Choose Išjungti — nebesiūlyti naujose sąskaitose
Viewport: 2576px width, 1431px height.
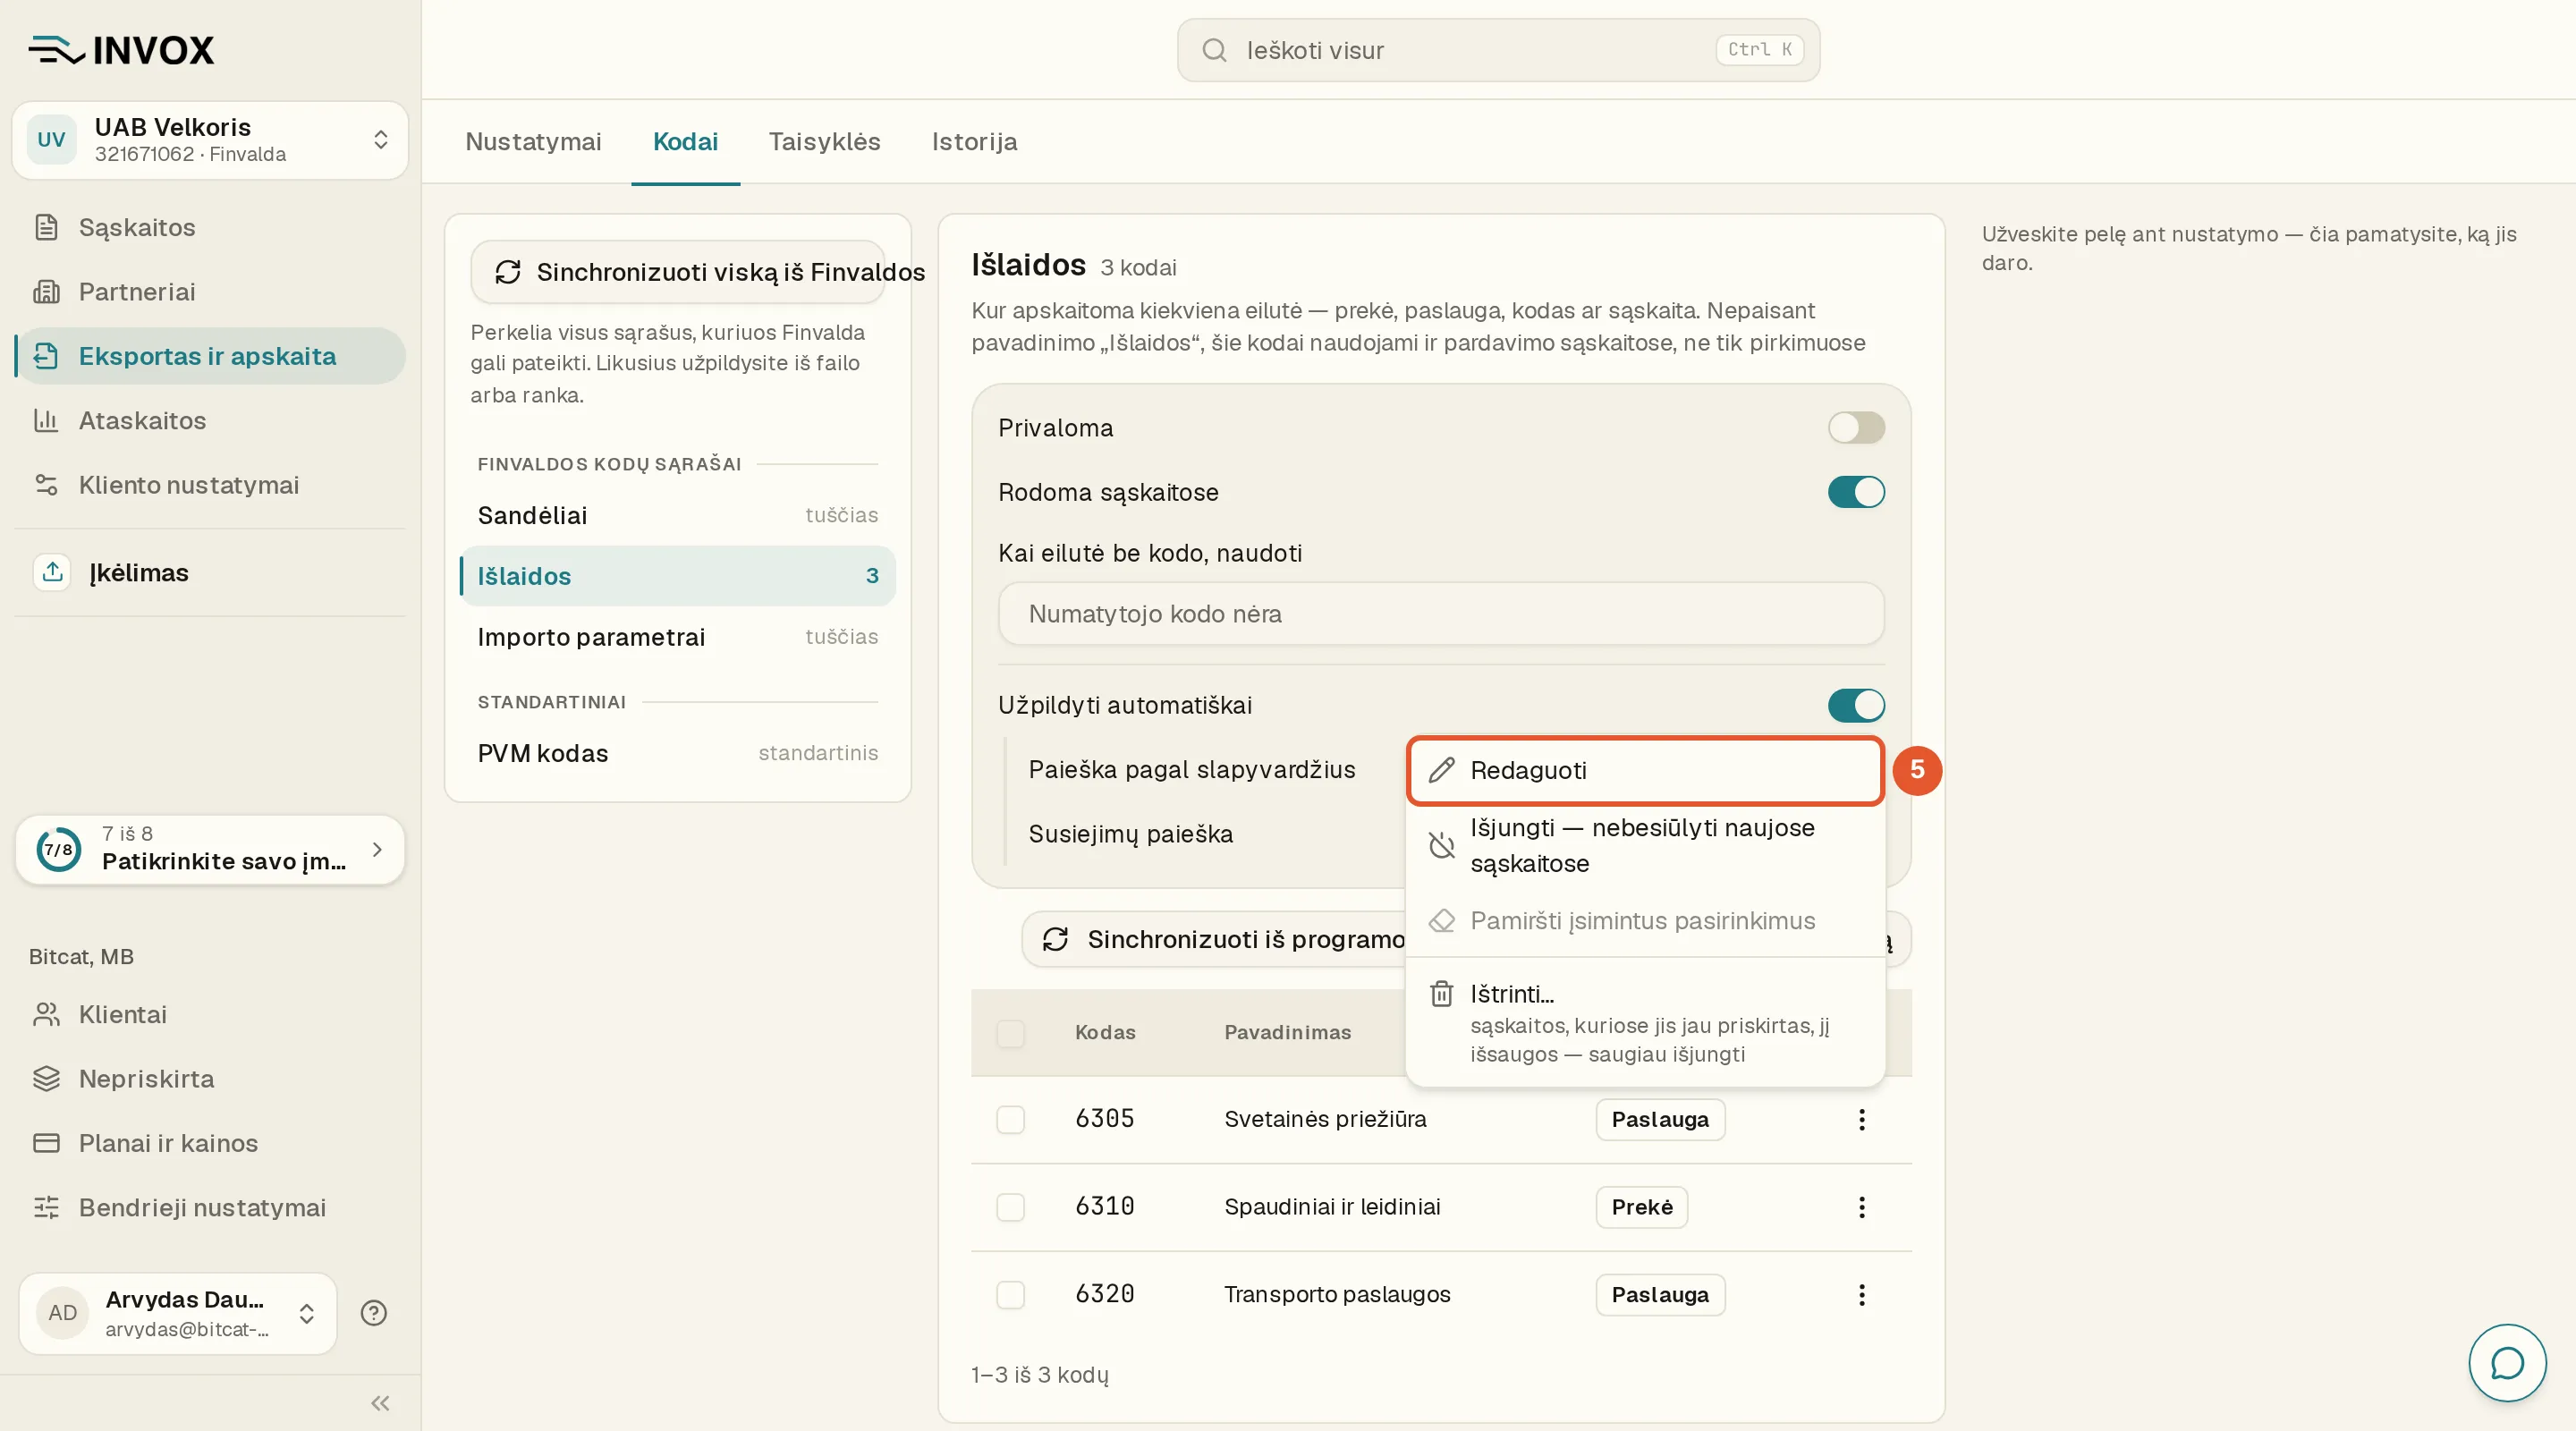(x=1645, y=845)
